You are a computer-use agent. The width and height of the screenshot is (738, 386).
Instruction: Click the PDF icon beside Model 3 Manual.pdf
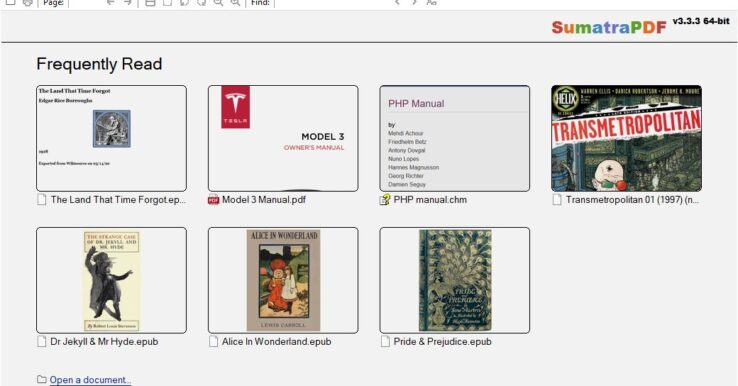[x=214, y=200]
